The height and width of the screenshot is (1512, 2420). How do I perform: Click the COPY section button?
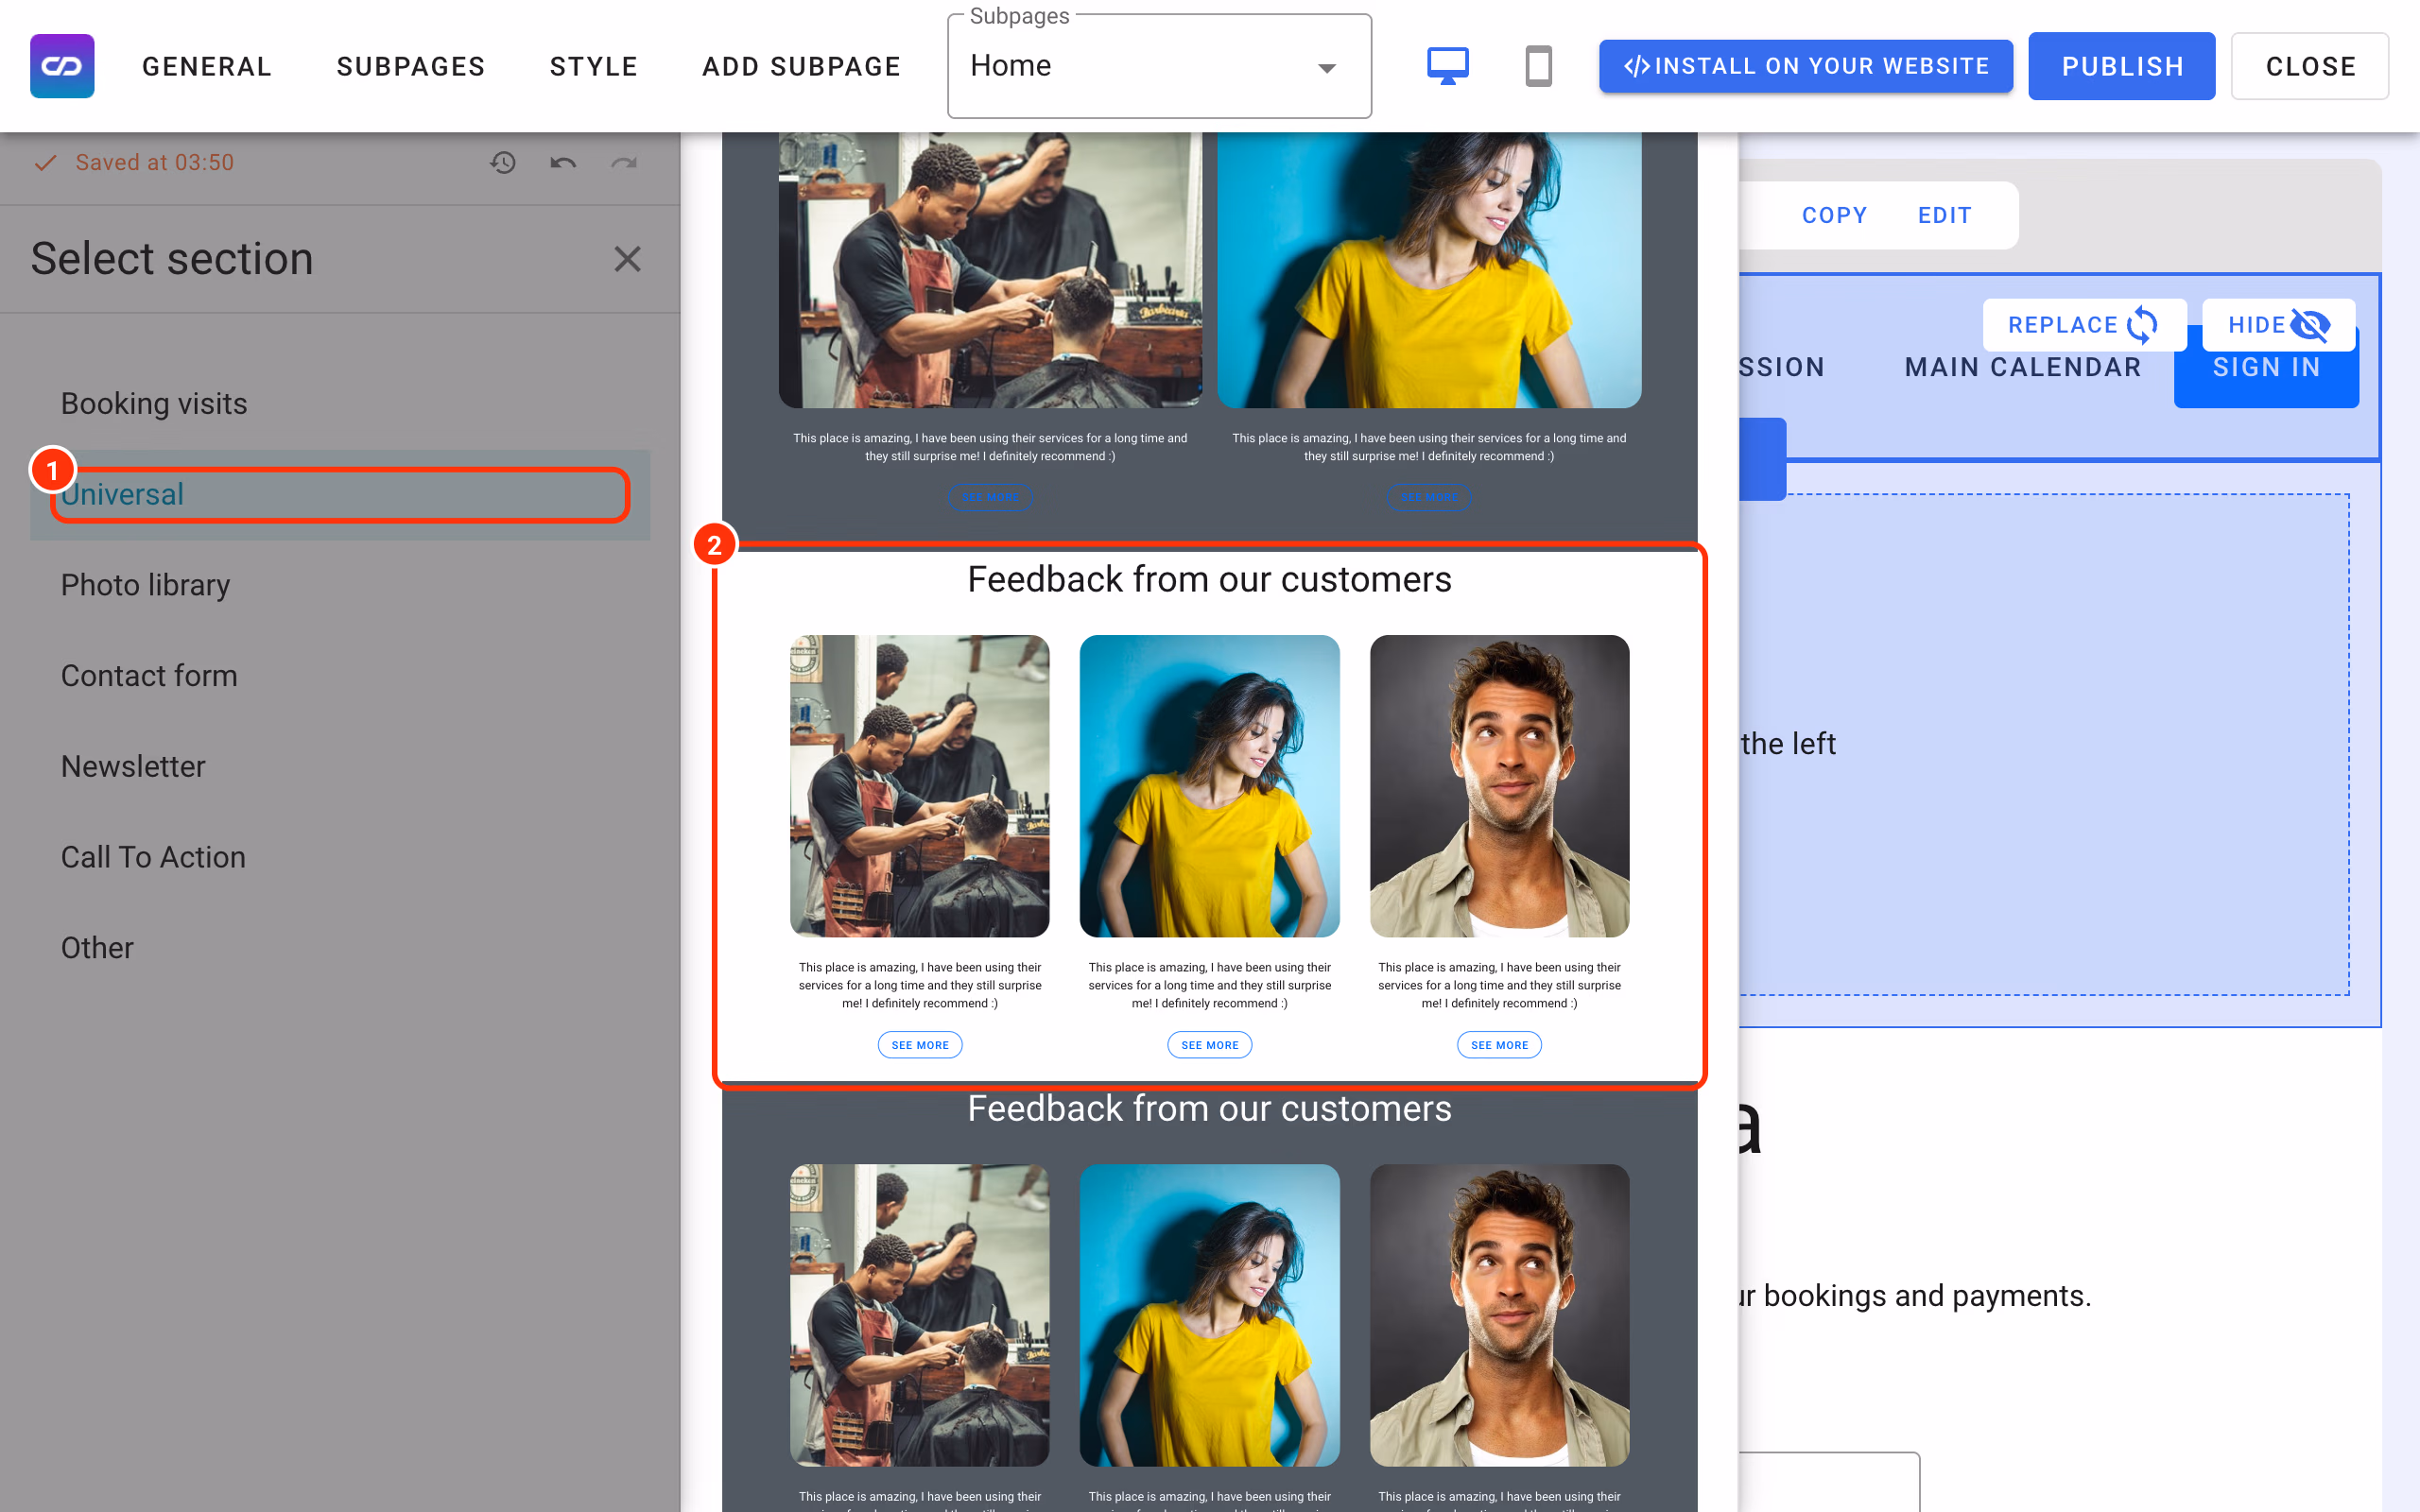coord(1834,215)
